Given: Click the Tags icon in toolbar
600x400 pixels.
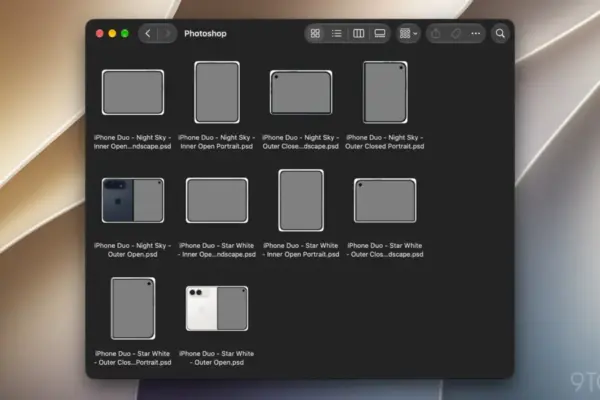Looking at the screenshot, I should (456, 34).
